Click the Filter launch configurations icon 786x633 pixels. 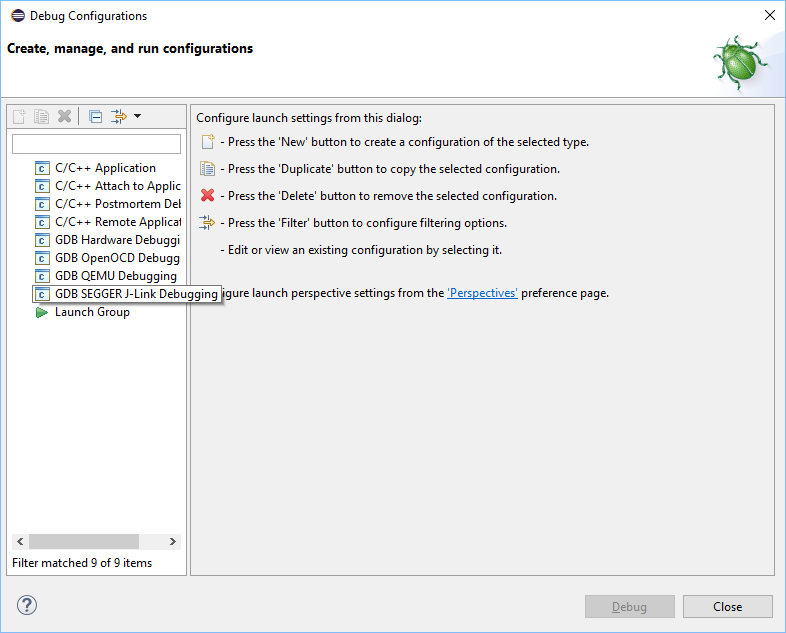pos(119,117)
